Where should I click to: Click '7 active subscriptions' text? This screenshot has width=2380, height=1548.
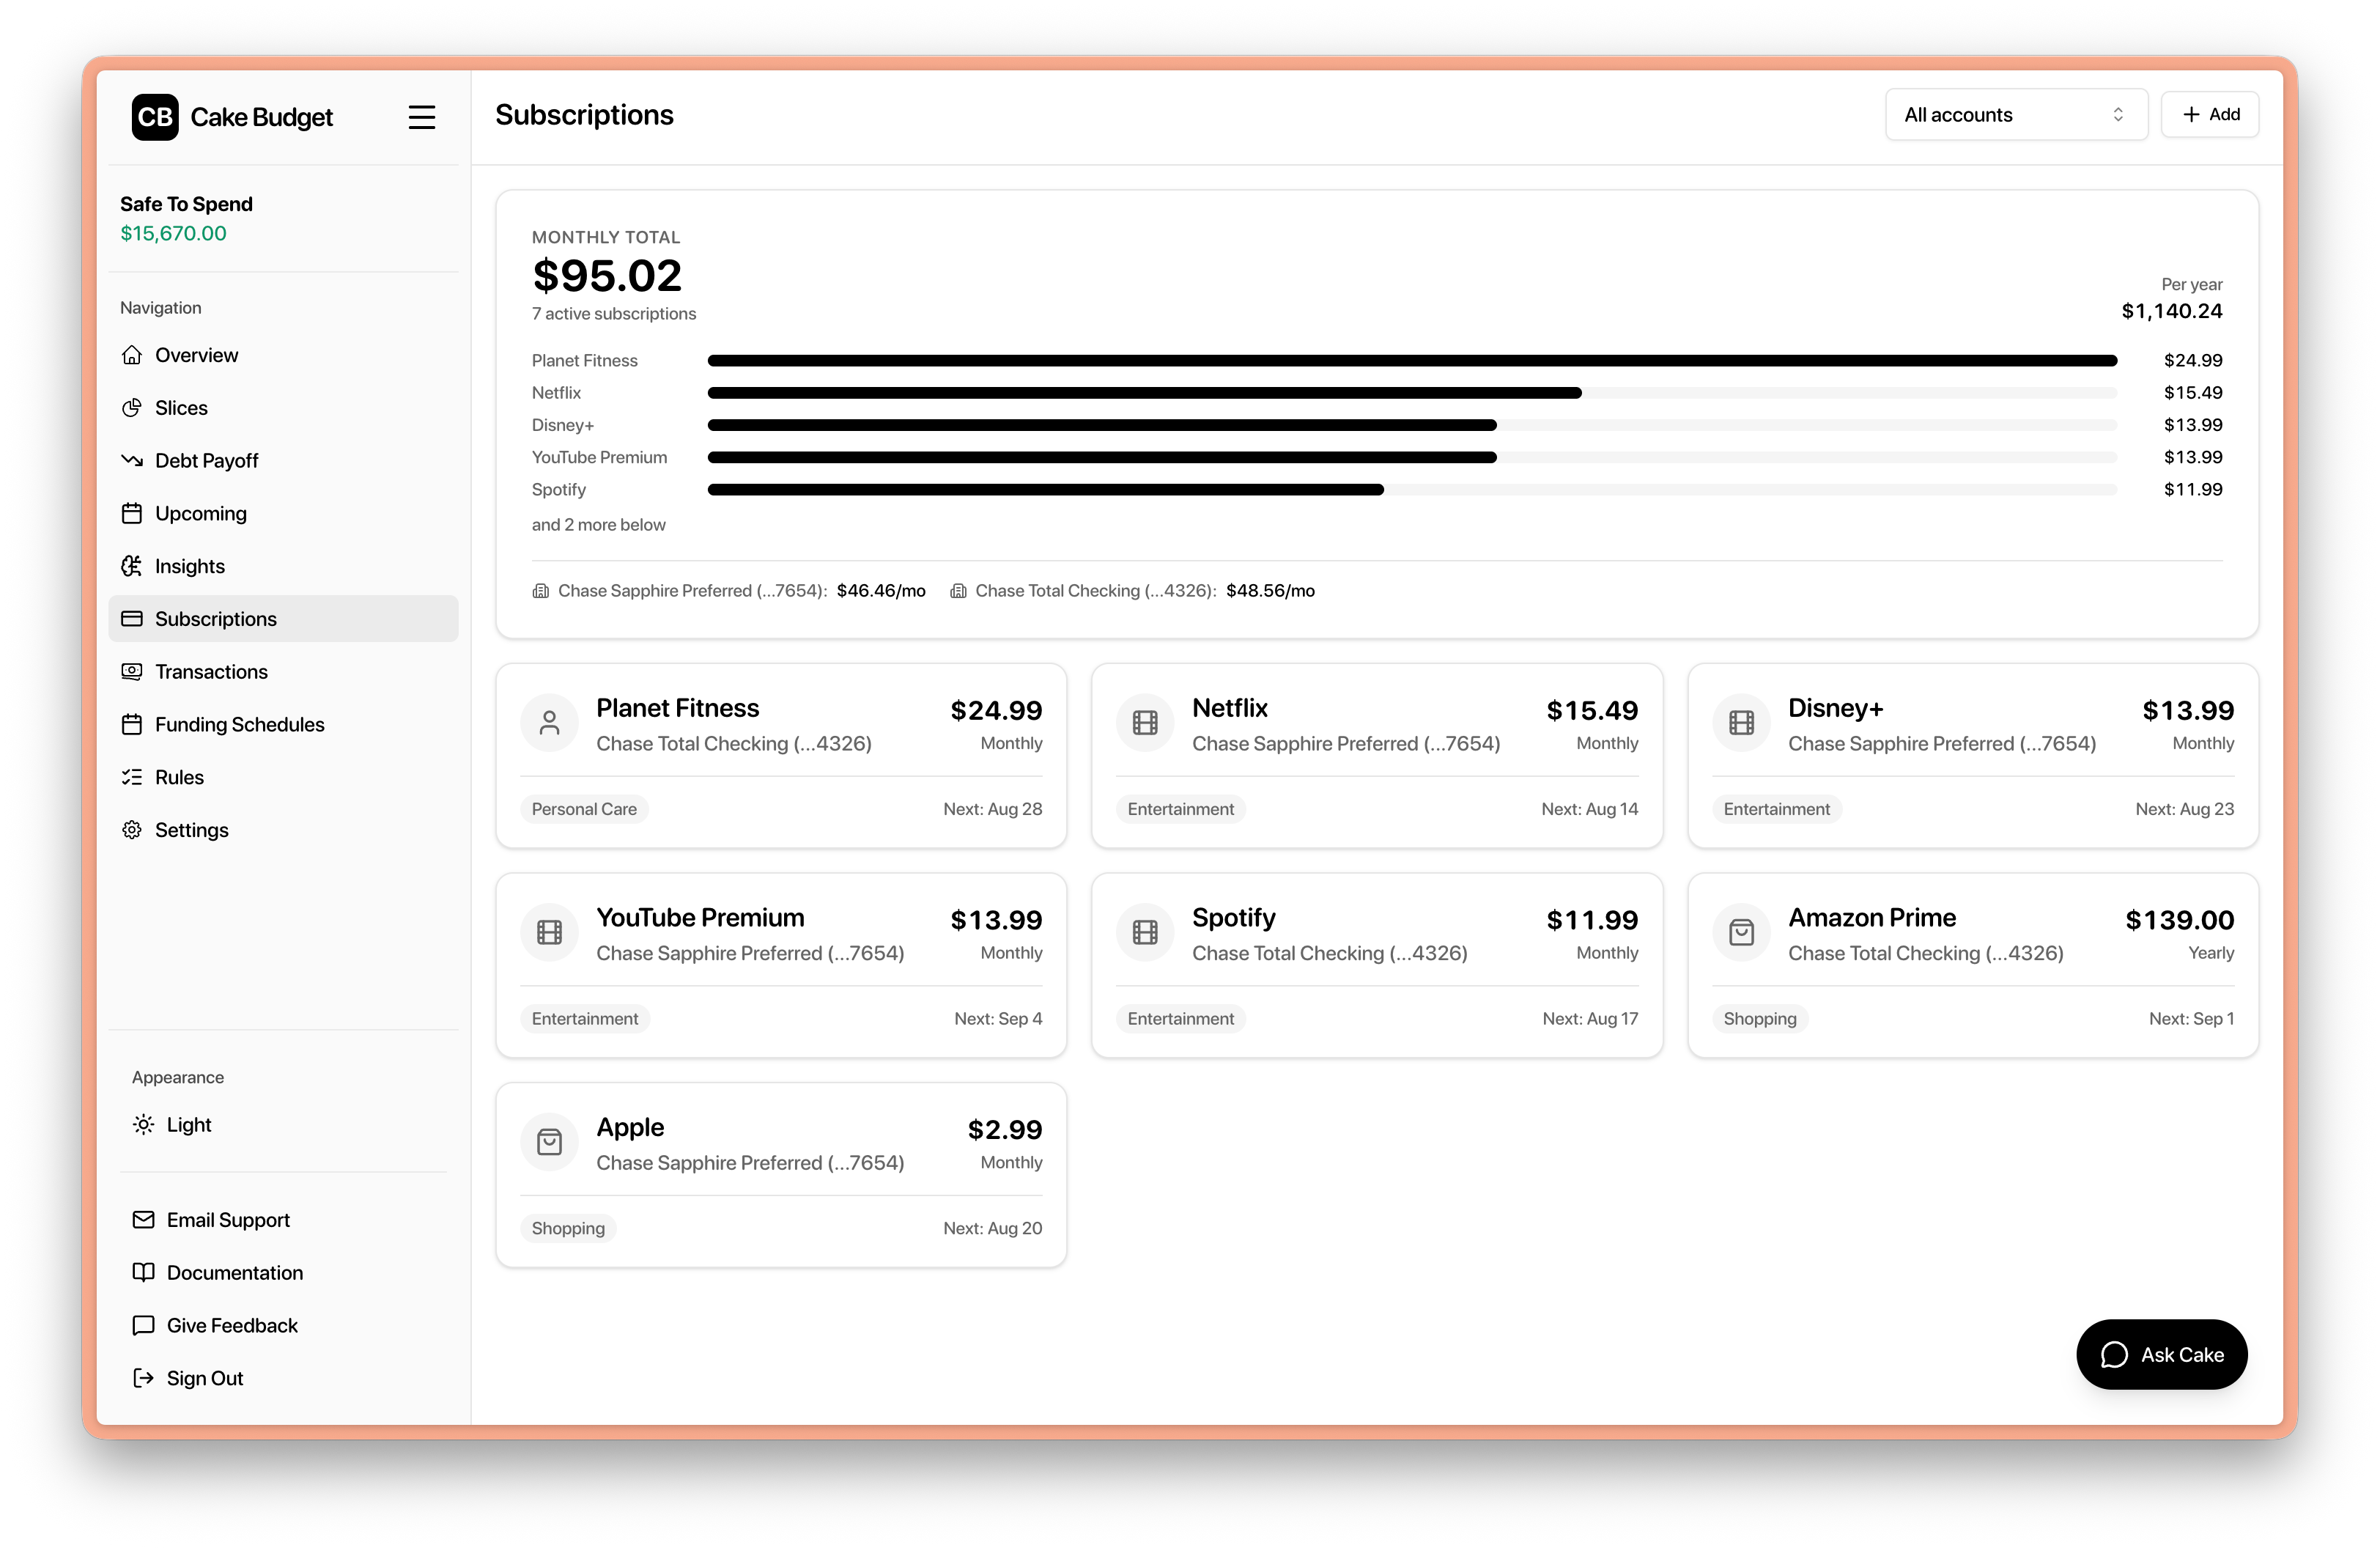(x=614, y=314)
